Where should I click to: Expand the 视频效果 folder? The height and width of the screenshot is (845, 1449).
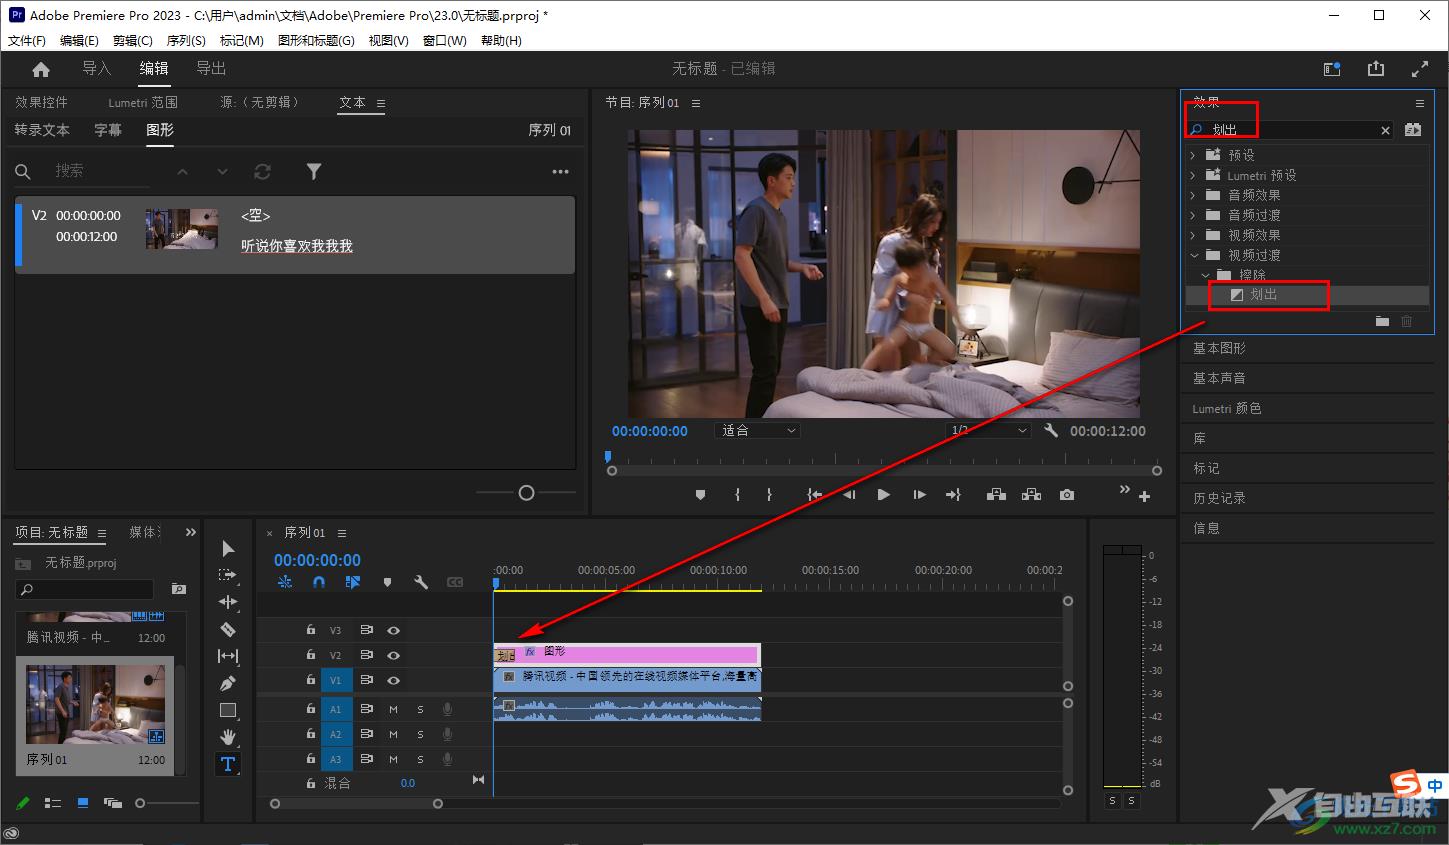(1193, 235)
